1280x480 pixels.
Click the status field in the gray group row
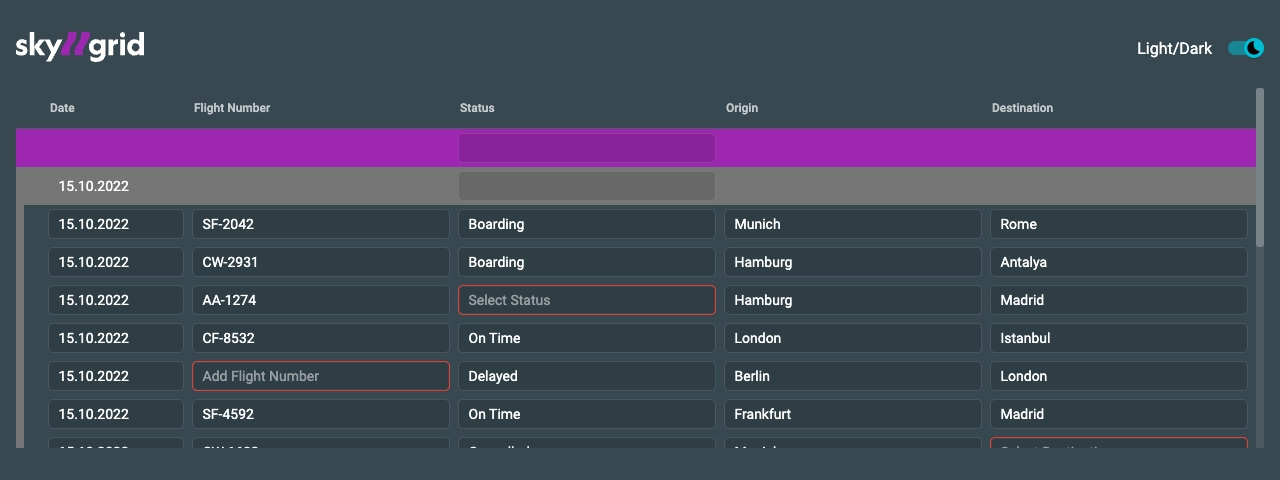point(587,186)
